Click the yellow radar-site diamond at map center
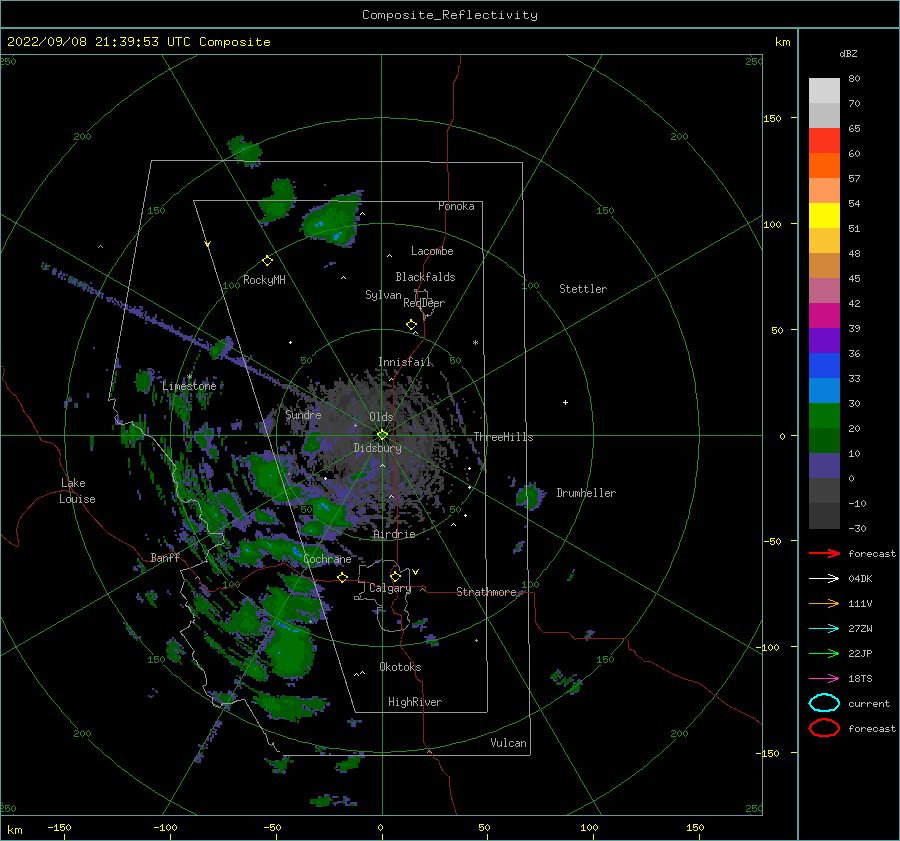 (x=382, y=435)
